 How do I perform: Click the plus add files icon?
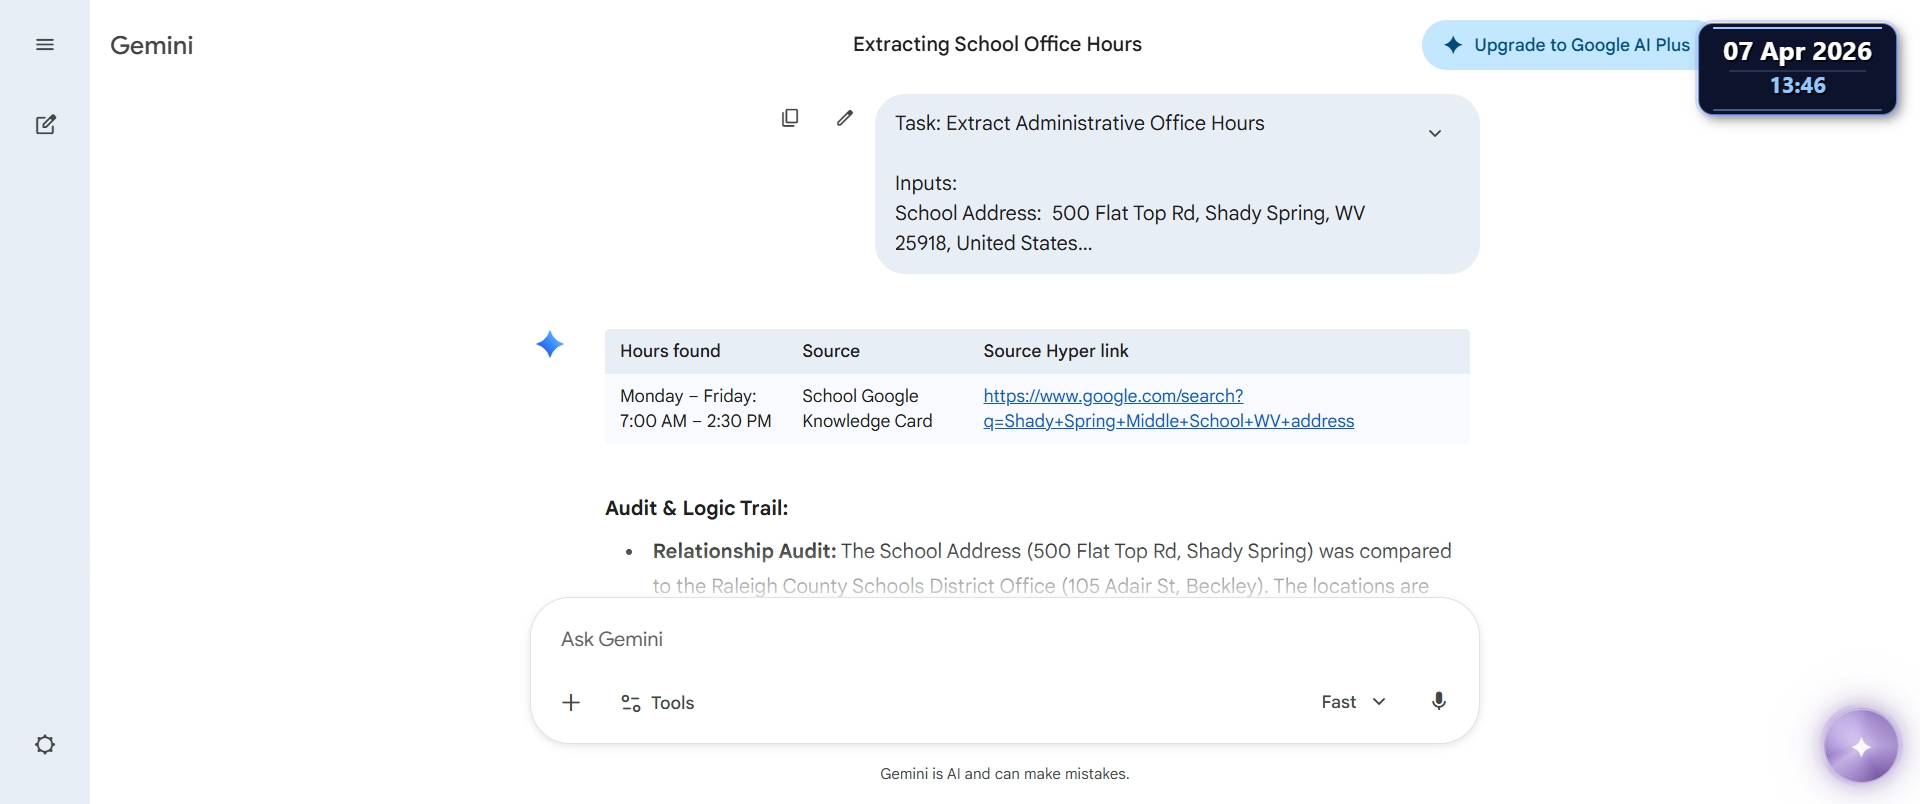(x=571, y=703)
